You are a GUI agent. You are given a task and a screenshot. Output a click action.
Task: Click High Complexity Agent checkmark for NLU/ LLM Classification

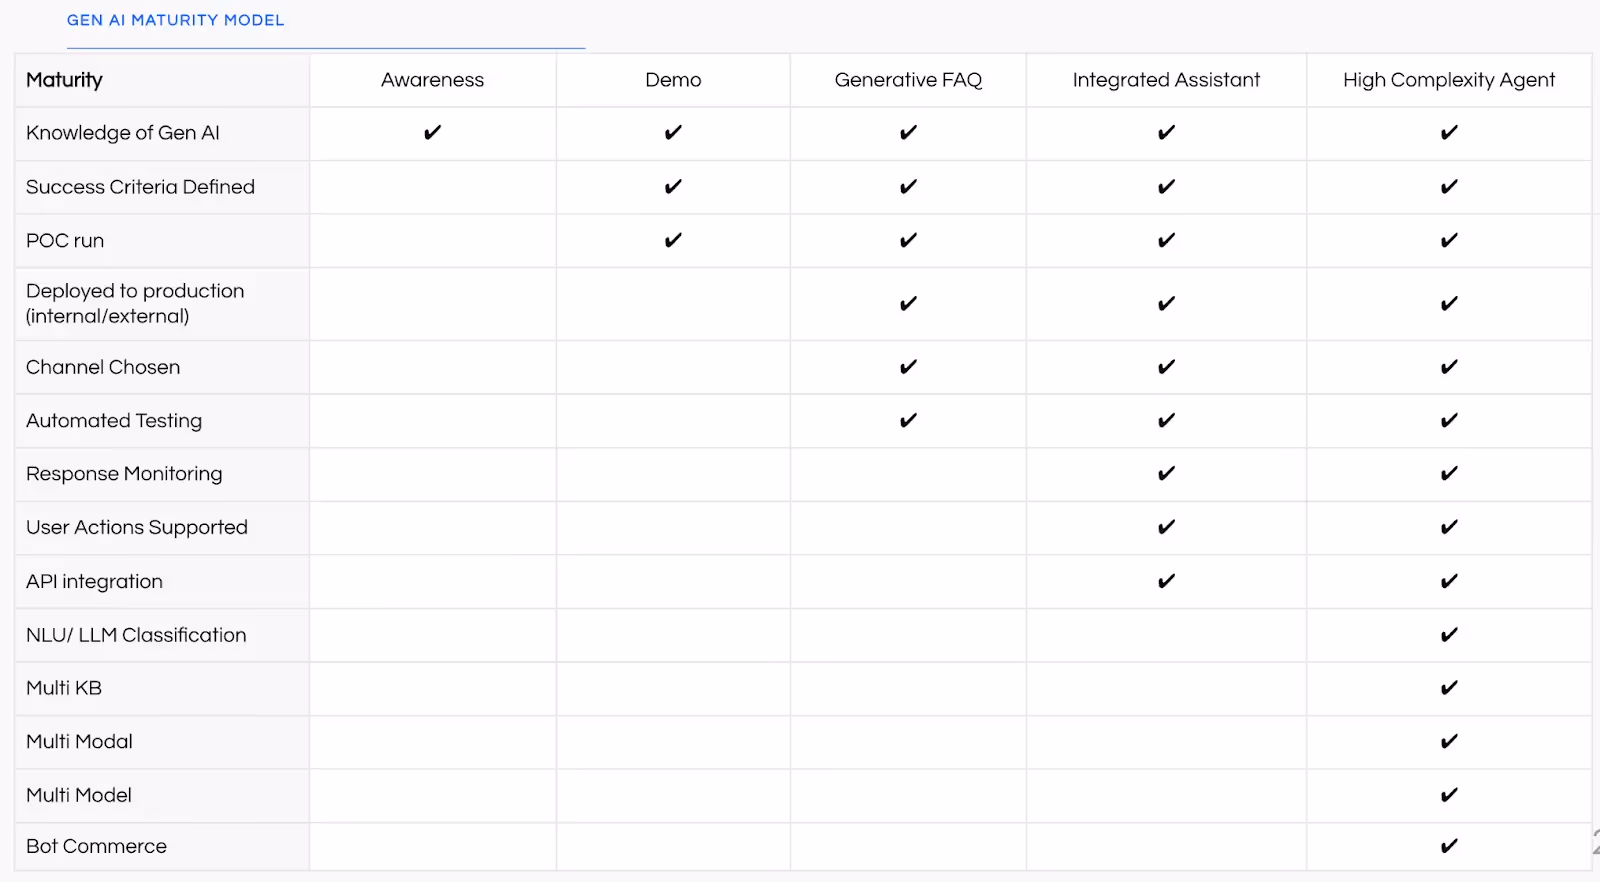[x=1449, y=634]
